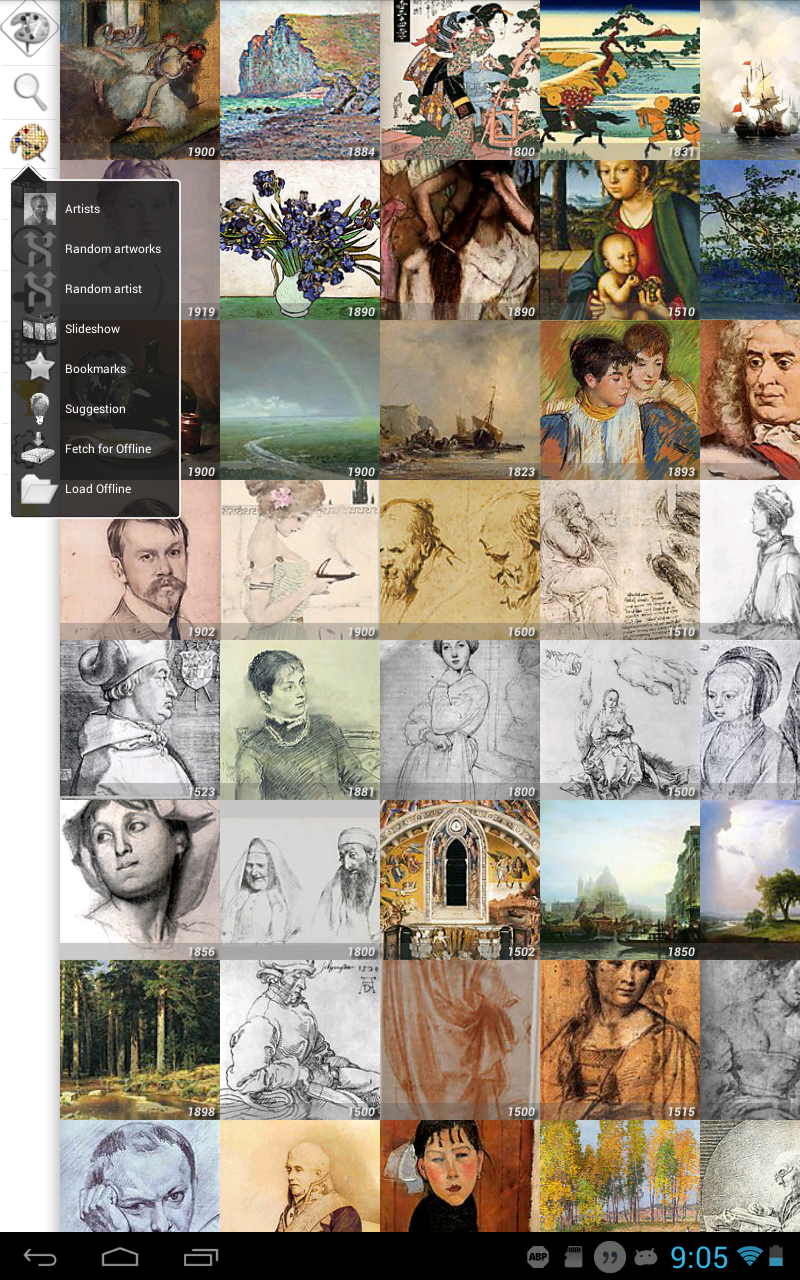This screenshot has width=800, height=1280.
Task: Open beached boat coast painting 1823
Action: (x=460, y=400)
